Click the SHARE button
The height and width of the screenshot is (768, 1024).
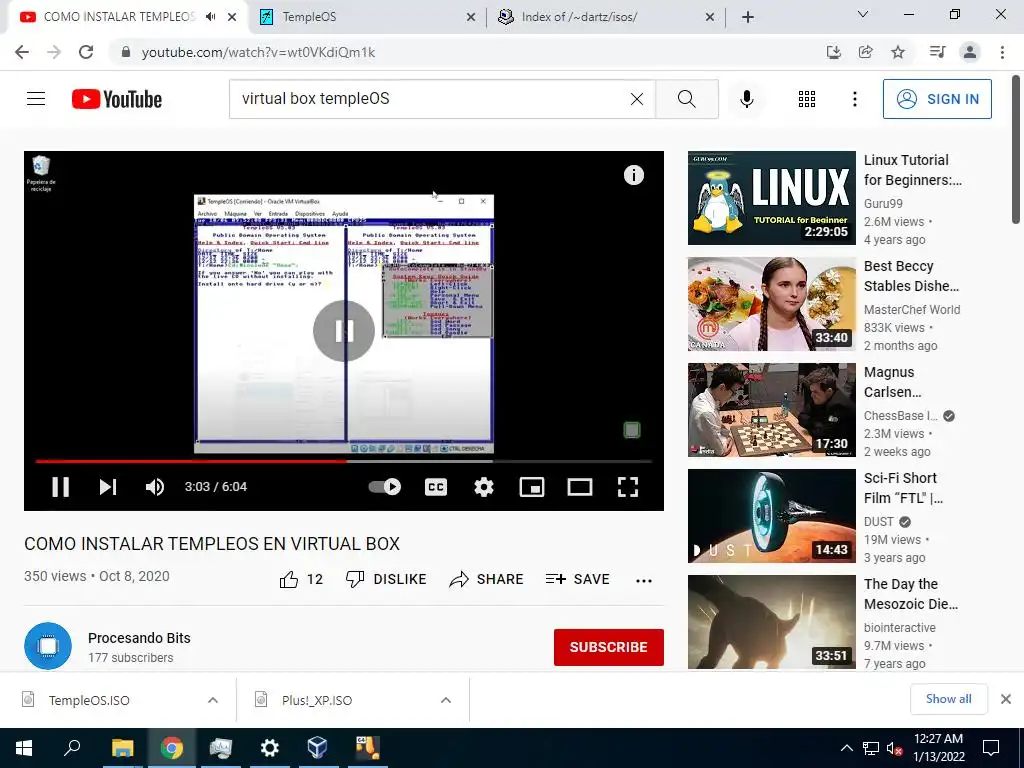[487, 579]
